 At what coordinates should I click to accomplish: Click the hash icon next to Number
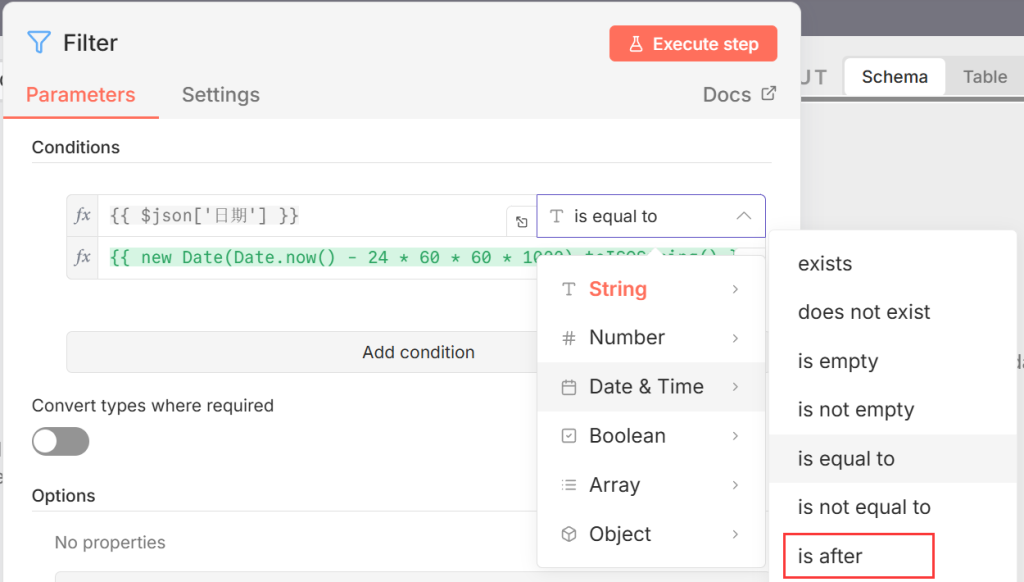[x=569, y=338]
